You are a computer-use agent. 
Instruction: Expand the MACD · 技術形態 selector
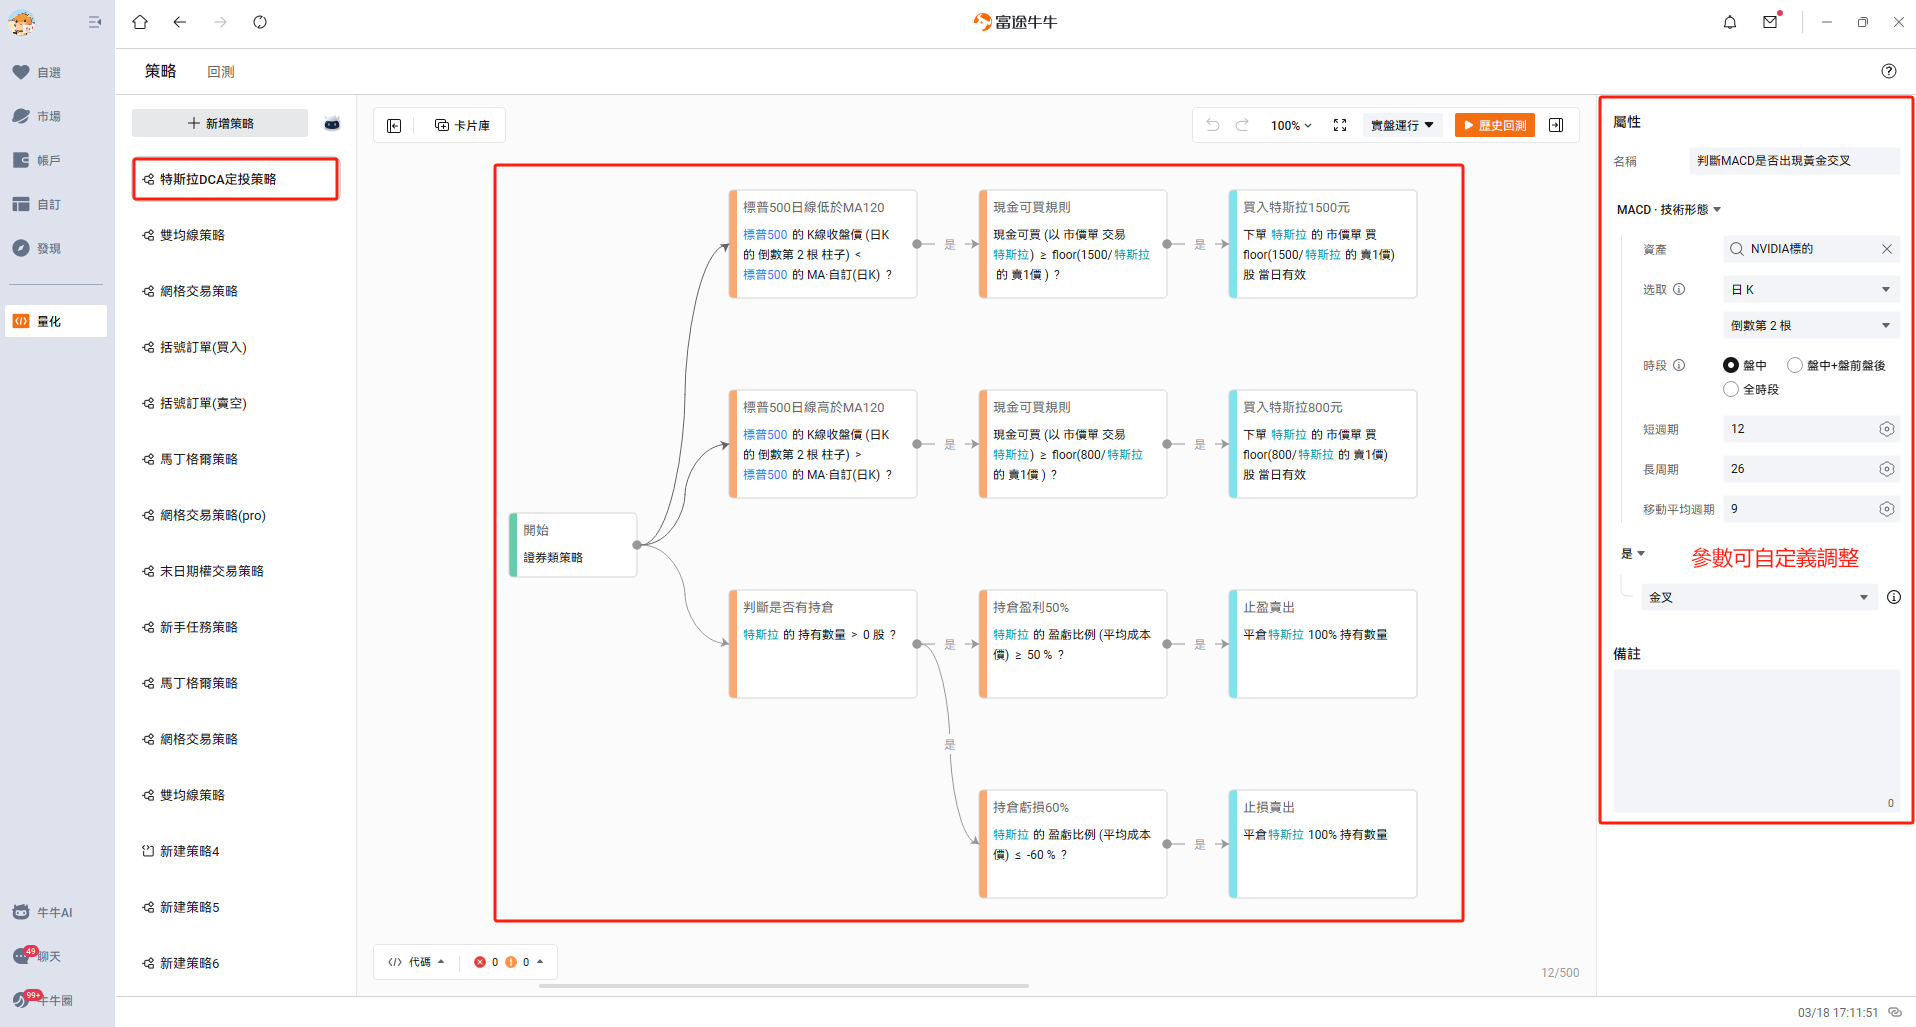click(x=1669, y=209)
